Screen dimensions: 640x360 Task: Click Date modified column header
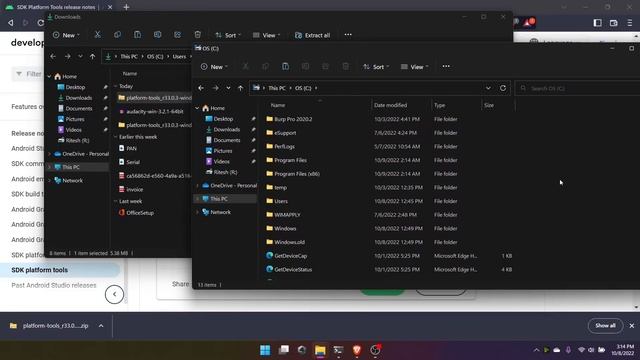(391, 105)
